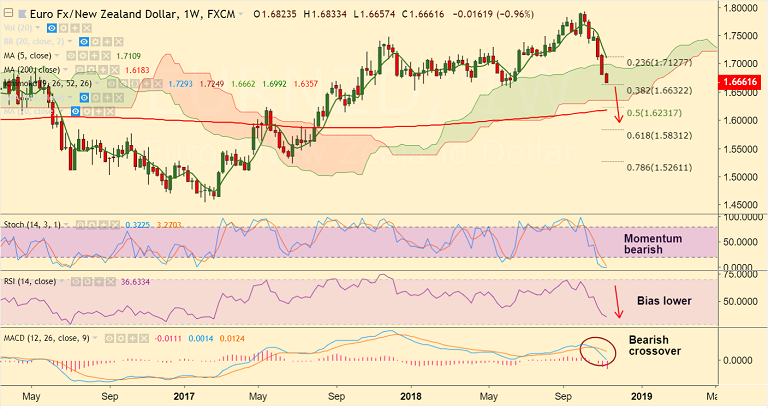Open dropdown arrow after FXCM symbol title
Viewport: 768px width, 409px height.
tap(240, 14)
